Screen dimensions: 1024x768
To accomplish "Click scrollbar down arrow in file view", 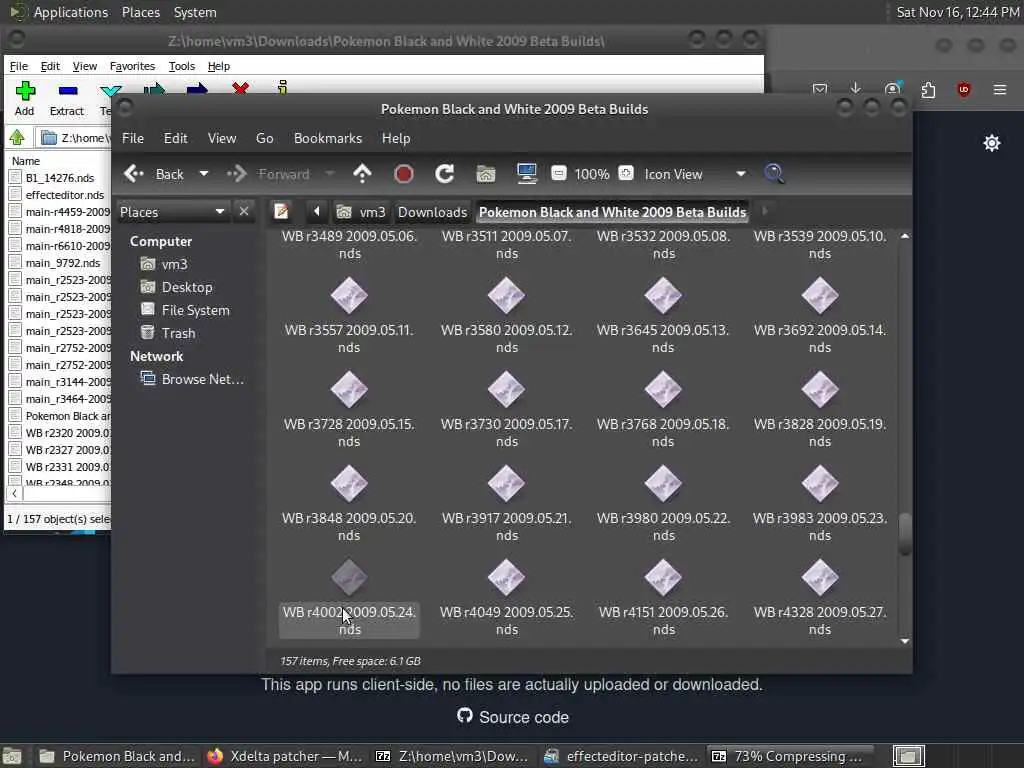I will click(904, 641).
